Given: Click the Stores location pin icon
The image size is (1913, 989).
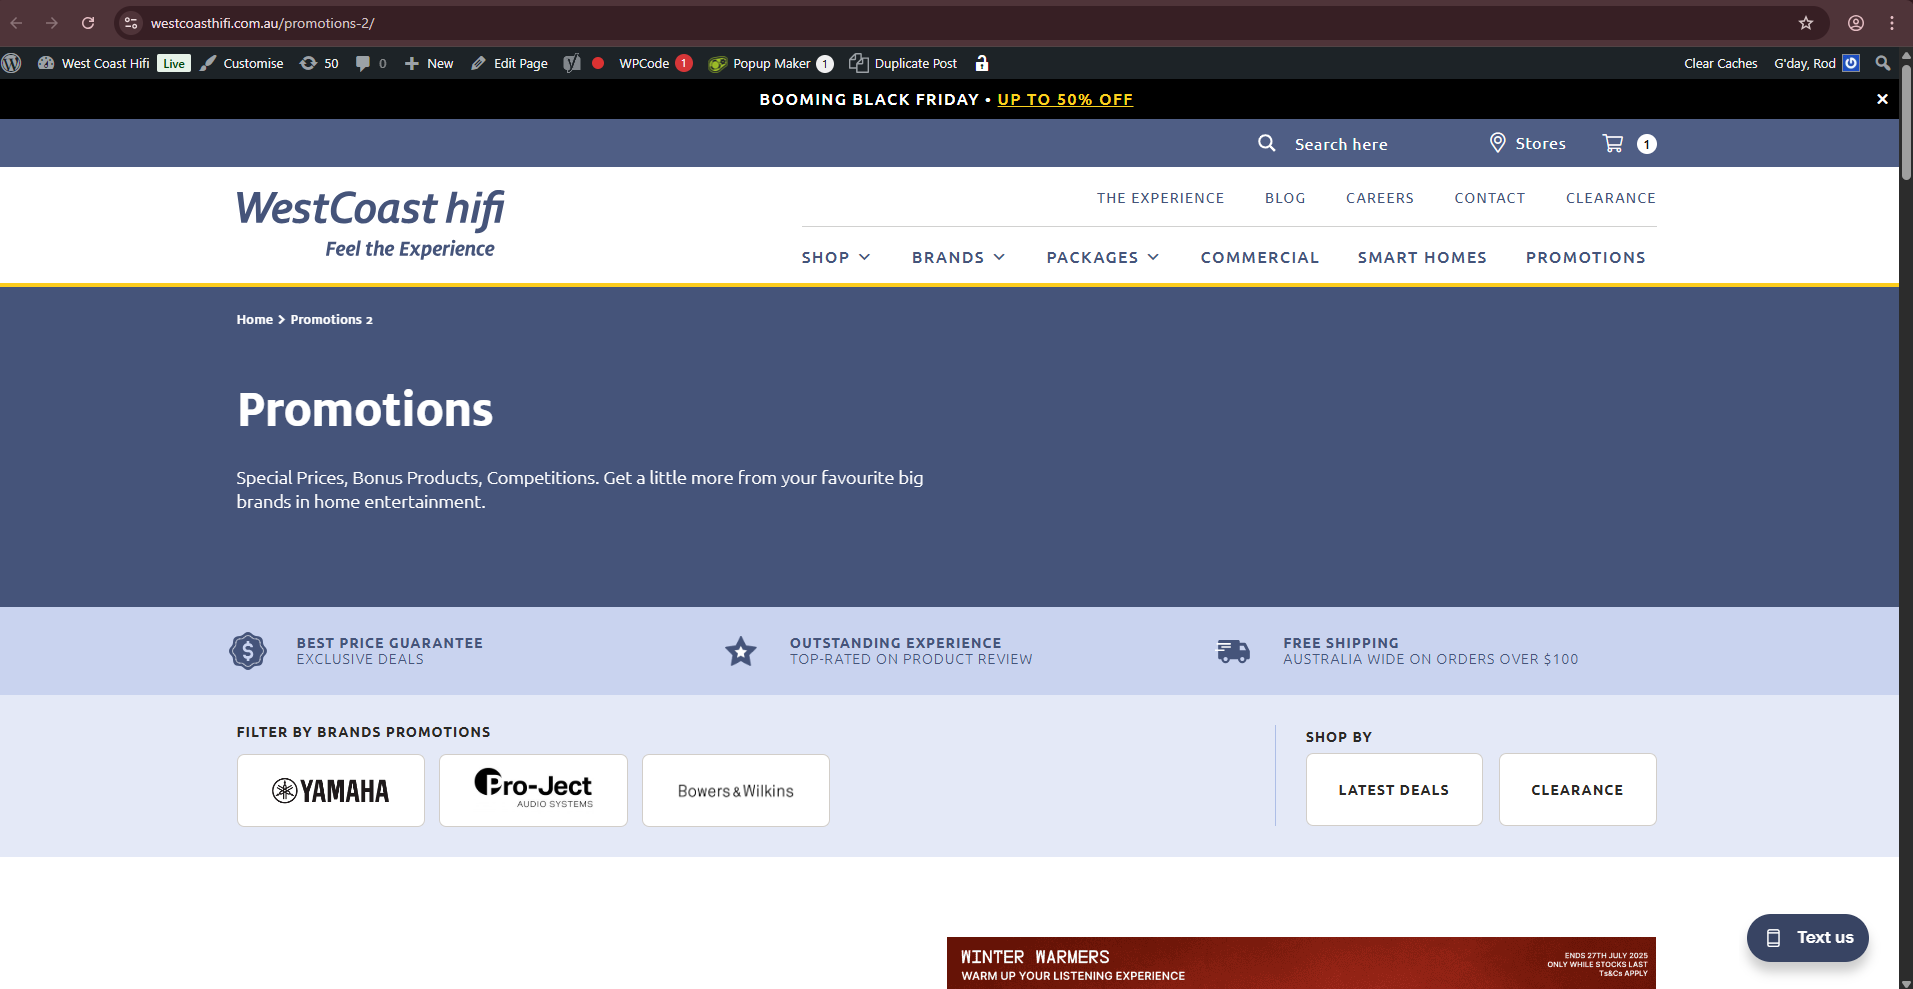Looking at the screenshot, I should (x=1497, y=143).
